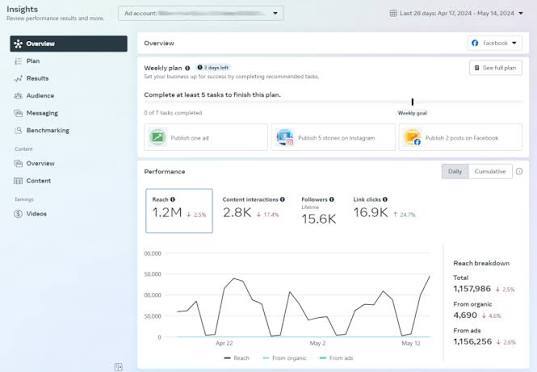Click the Plan icon in sidebar
Screen dimensions: 537x372
18,61
